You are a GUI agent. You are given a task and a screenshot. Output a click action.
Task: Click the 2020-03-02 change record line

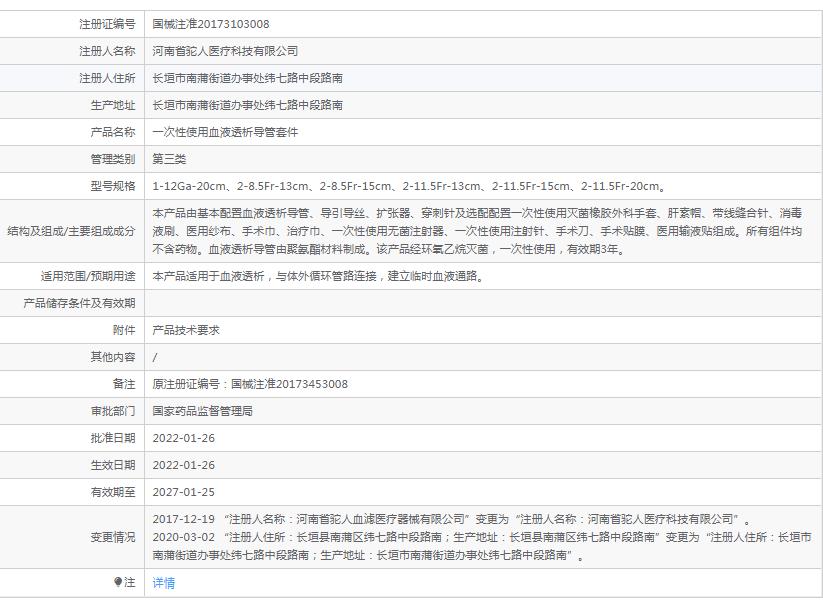(482, 546)
